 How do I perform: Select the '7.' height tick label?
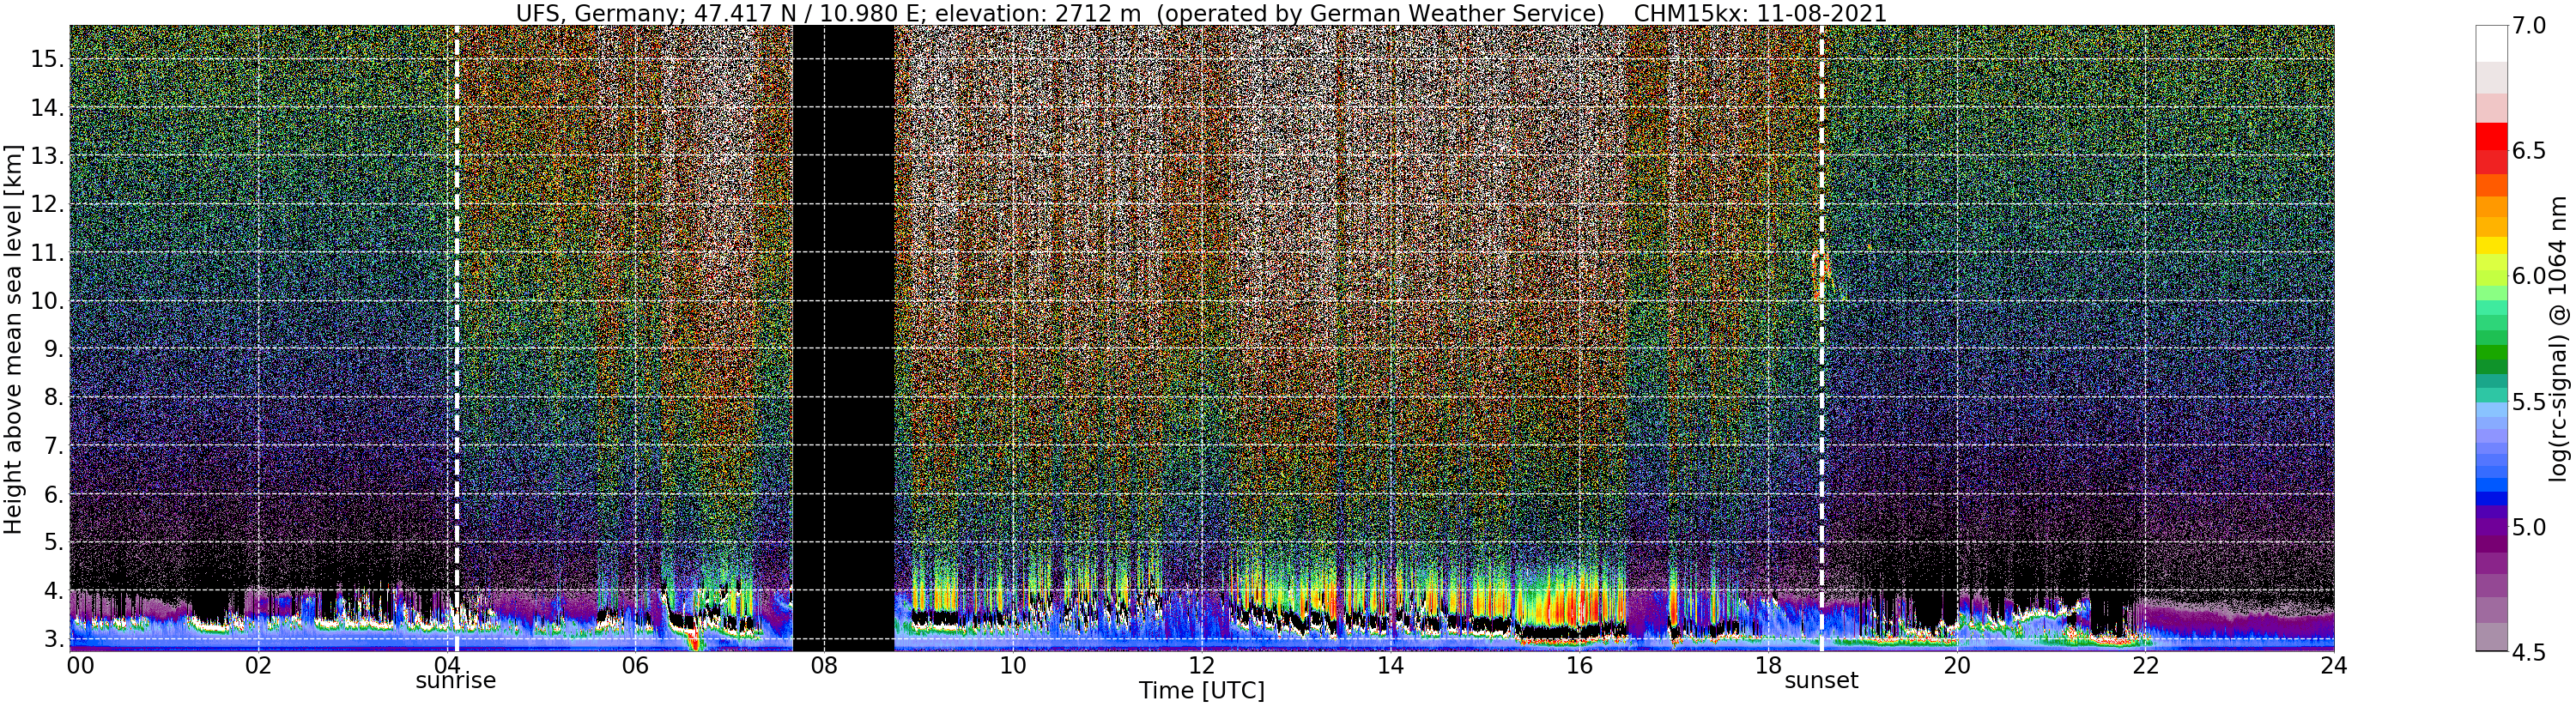click(x=54, y=446)
